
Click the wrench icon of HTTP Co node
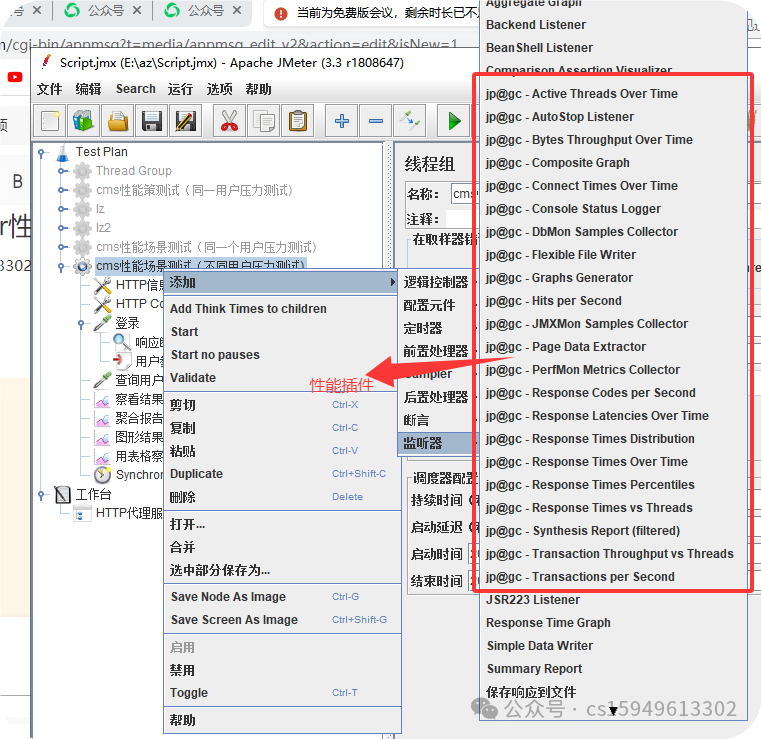pos(103,304)
